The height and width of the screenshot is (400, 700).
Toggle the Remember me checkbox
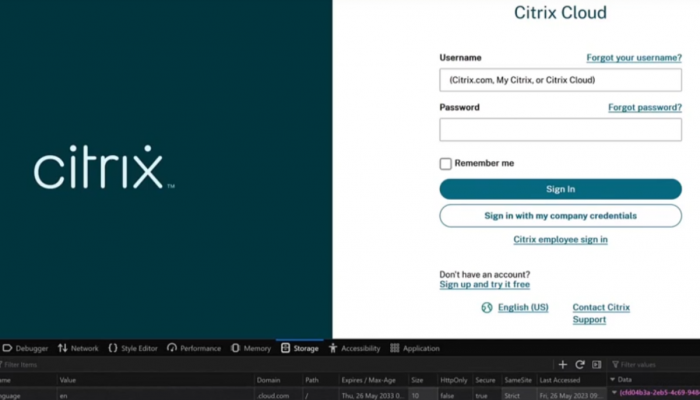446,163
